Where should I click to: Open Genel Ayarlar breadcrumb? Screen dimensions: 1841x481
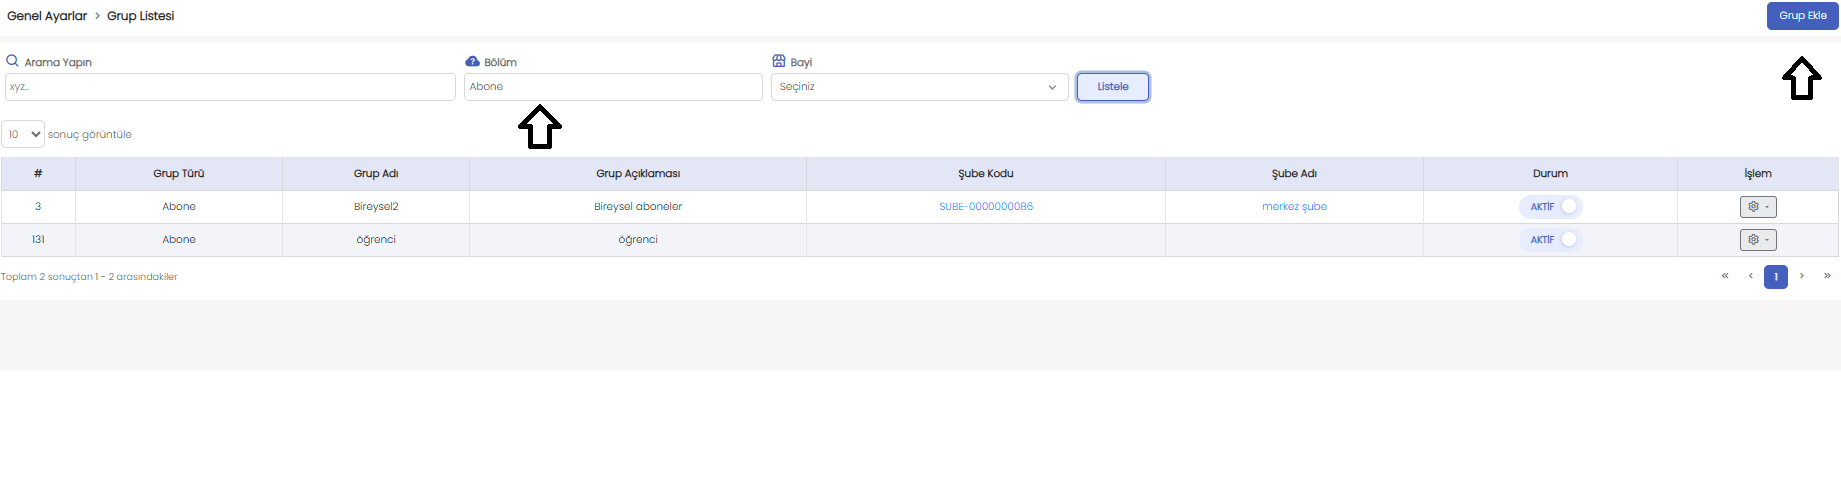(47, 16)
